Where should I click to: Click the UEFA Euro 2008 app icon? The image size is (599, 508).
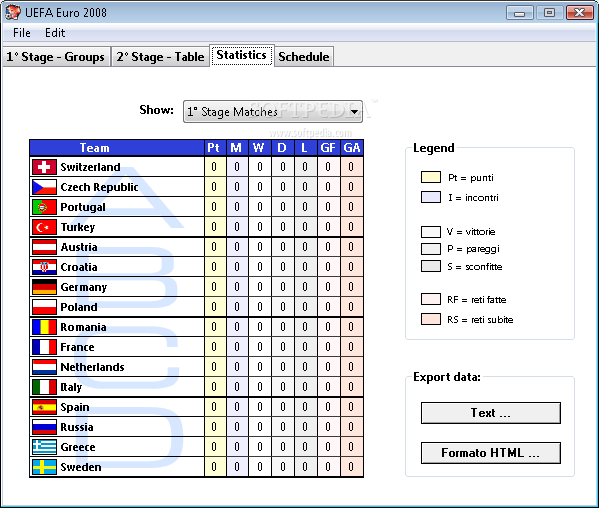(x=13, y=12)
